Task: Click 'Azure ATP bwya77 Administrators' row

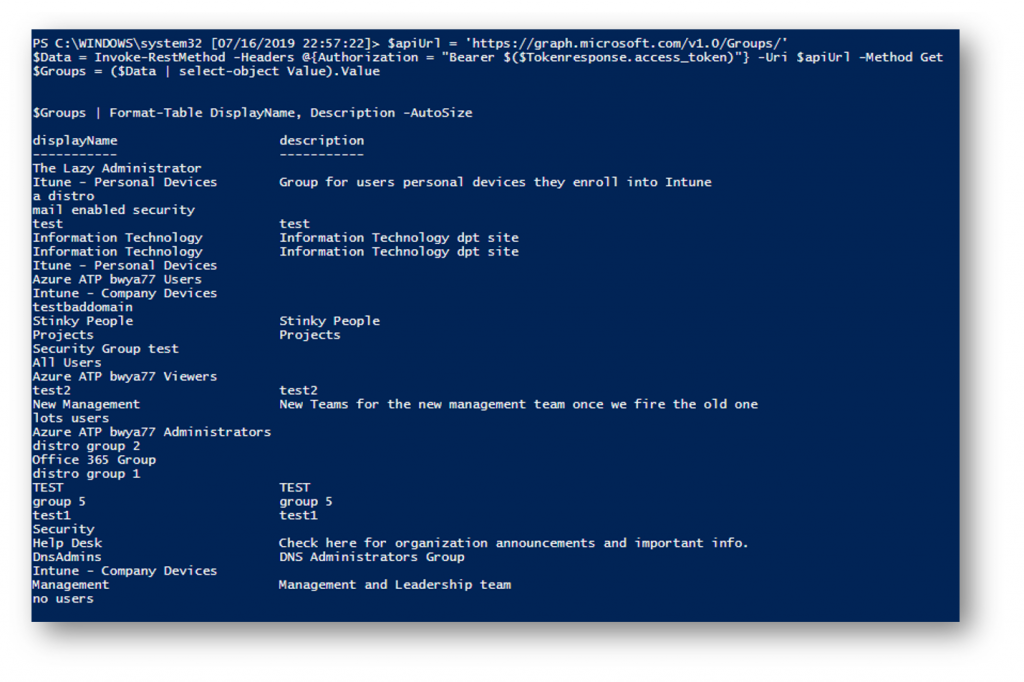Action: pos(152,432)
